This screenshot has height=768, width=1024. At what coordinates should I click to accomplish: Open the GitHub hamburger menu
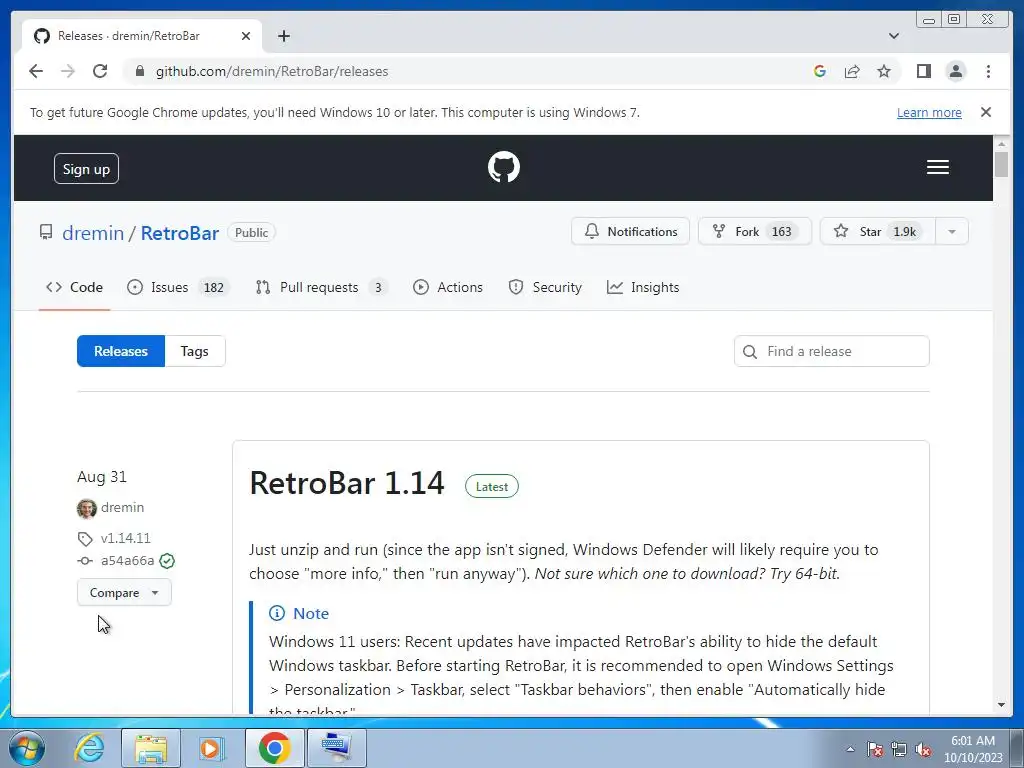point(937,167)
